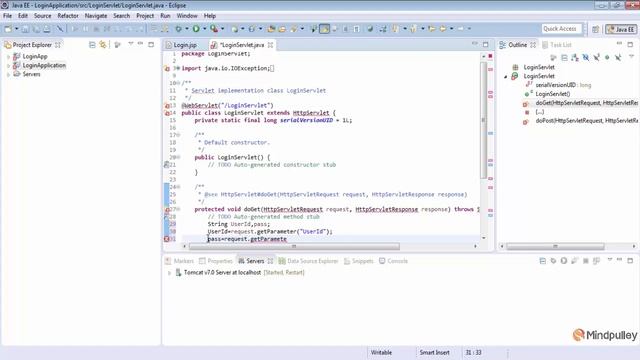
Task: Click Stop server icon in Servers view
Action: [586, 261]
